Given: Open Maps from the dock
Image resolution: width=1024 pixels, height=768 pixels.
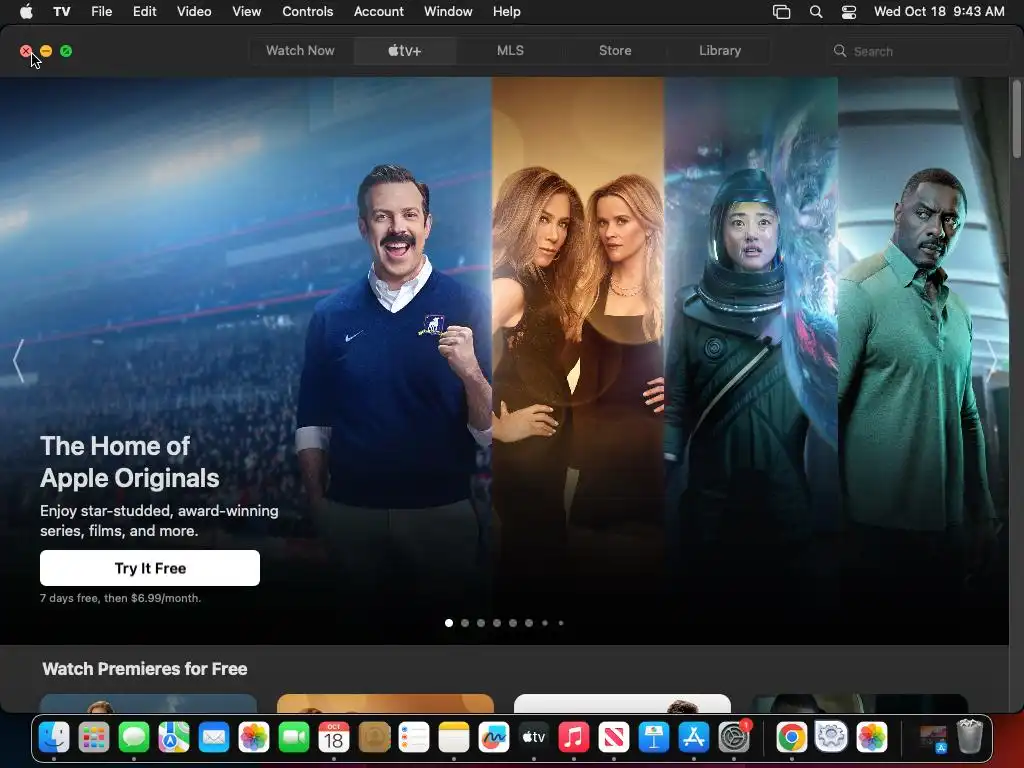Looking at the screenshot, I should pos(174,737).
